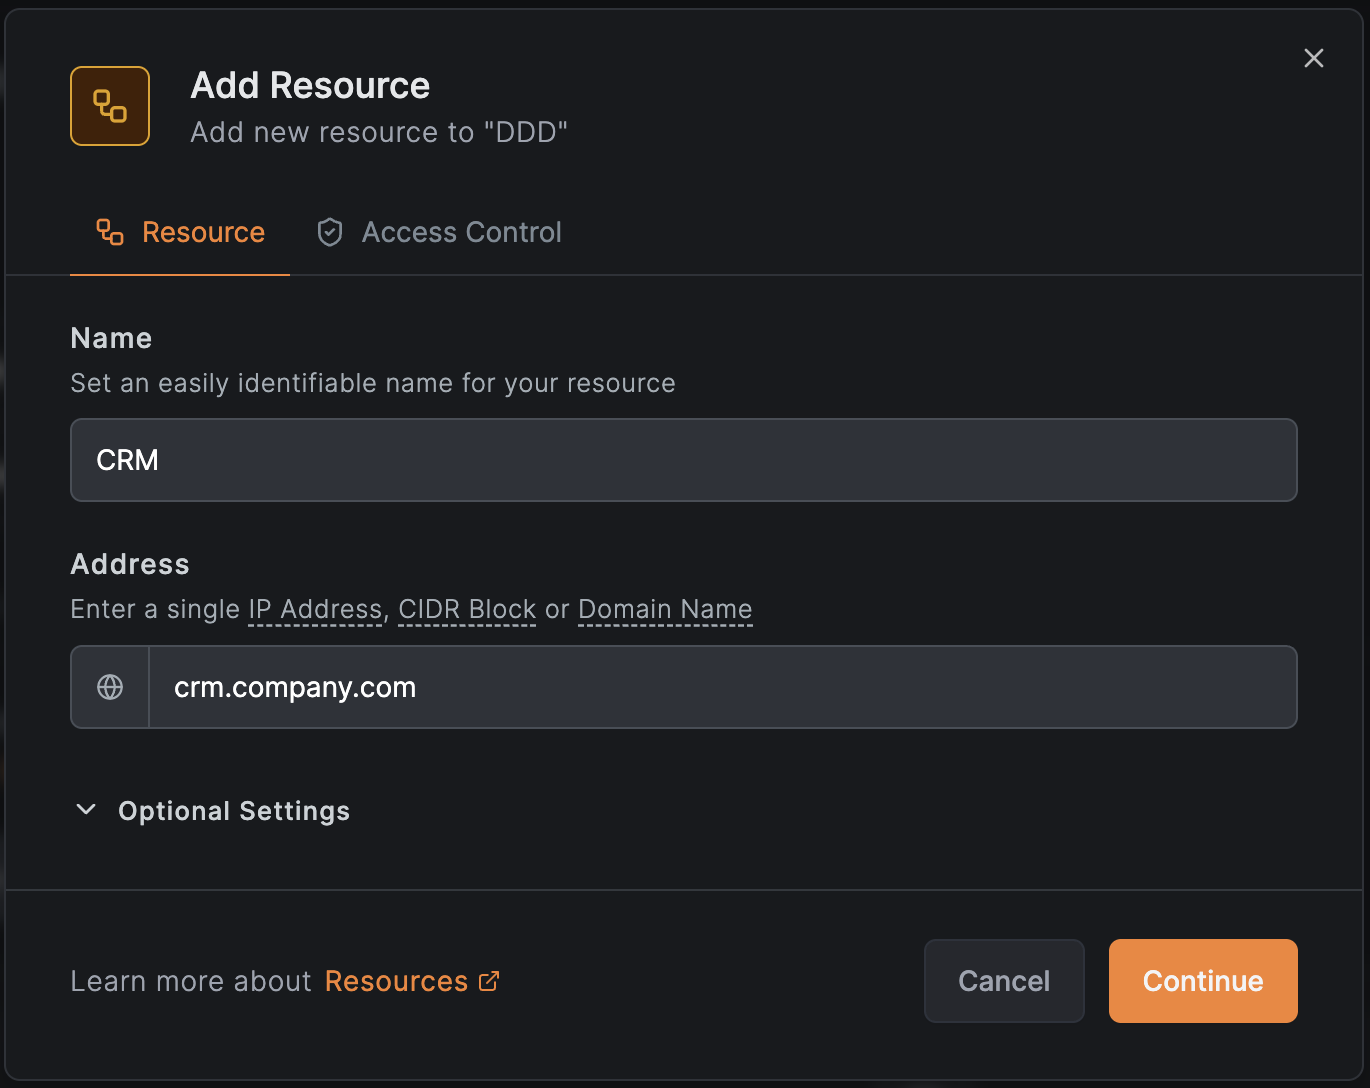Click the underlined Domain Name hint
1370x1088 pixels.
[665, 609]
